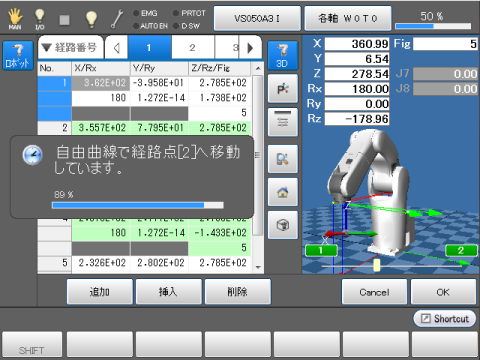Select path tab 2
Screen dimensions: 480x360
[193, 48]
